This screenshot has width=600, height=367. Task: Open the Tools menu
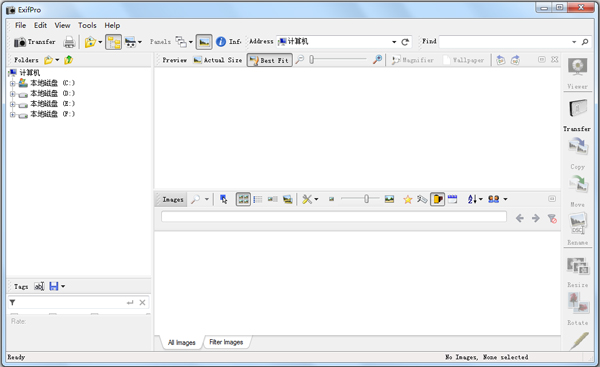pos(87,25)
